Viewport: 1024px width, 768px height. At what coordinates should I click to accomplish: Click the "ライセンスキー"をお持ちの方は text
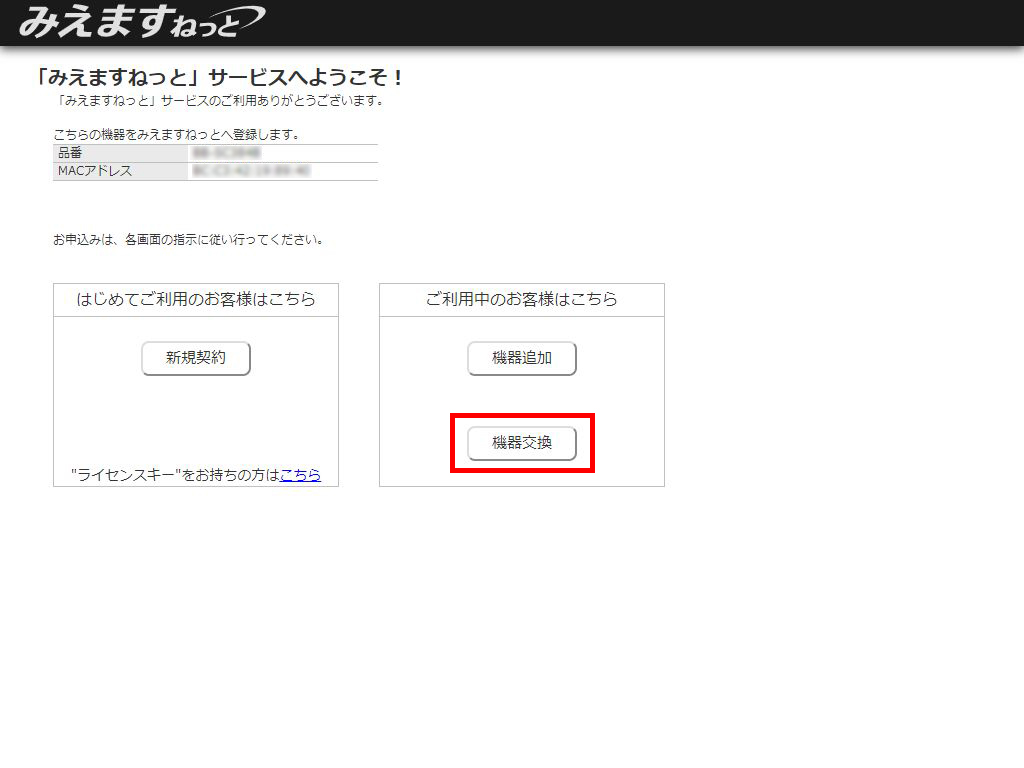(x=175, y=475)
